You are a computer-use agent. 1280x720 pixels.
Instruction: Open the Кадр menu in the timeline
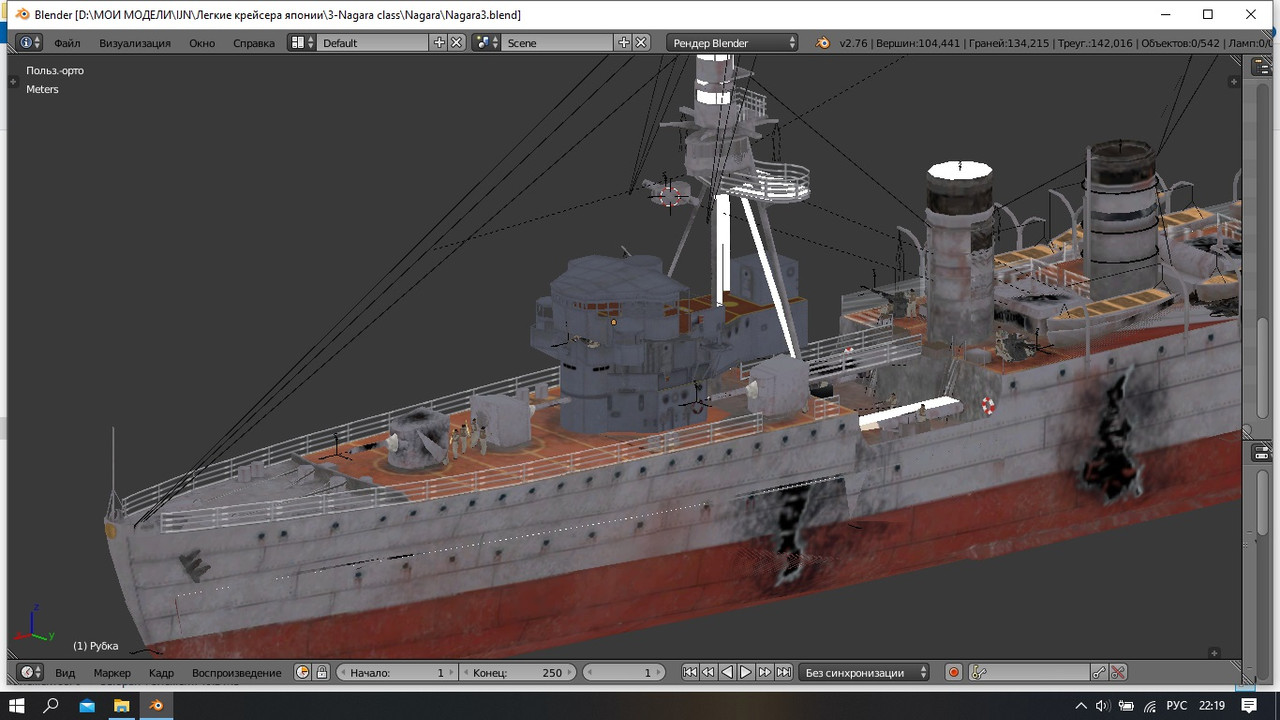(x=161, y=673)
